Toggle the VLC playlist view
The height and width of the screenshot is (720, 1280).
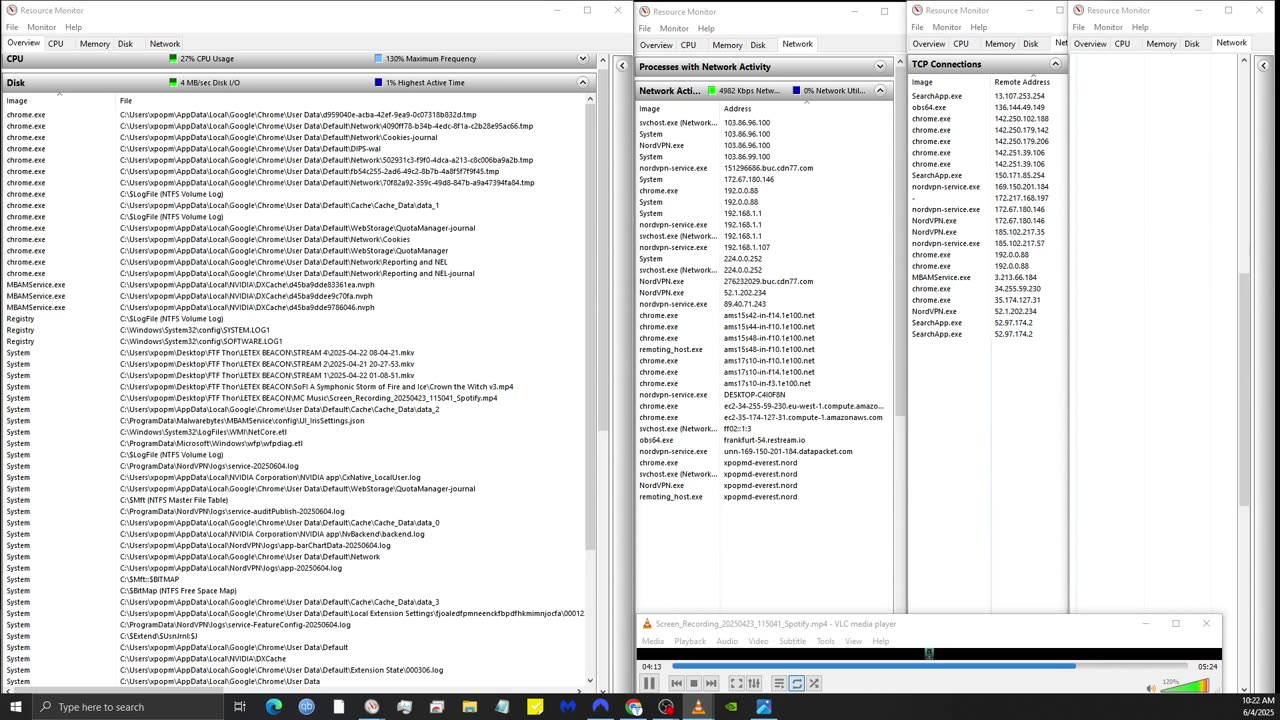click(779, 683)
